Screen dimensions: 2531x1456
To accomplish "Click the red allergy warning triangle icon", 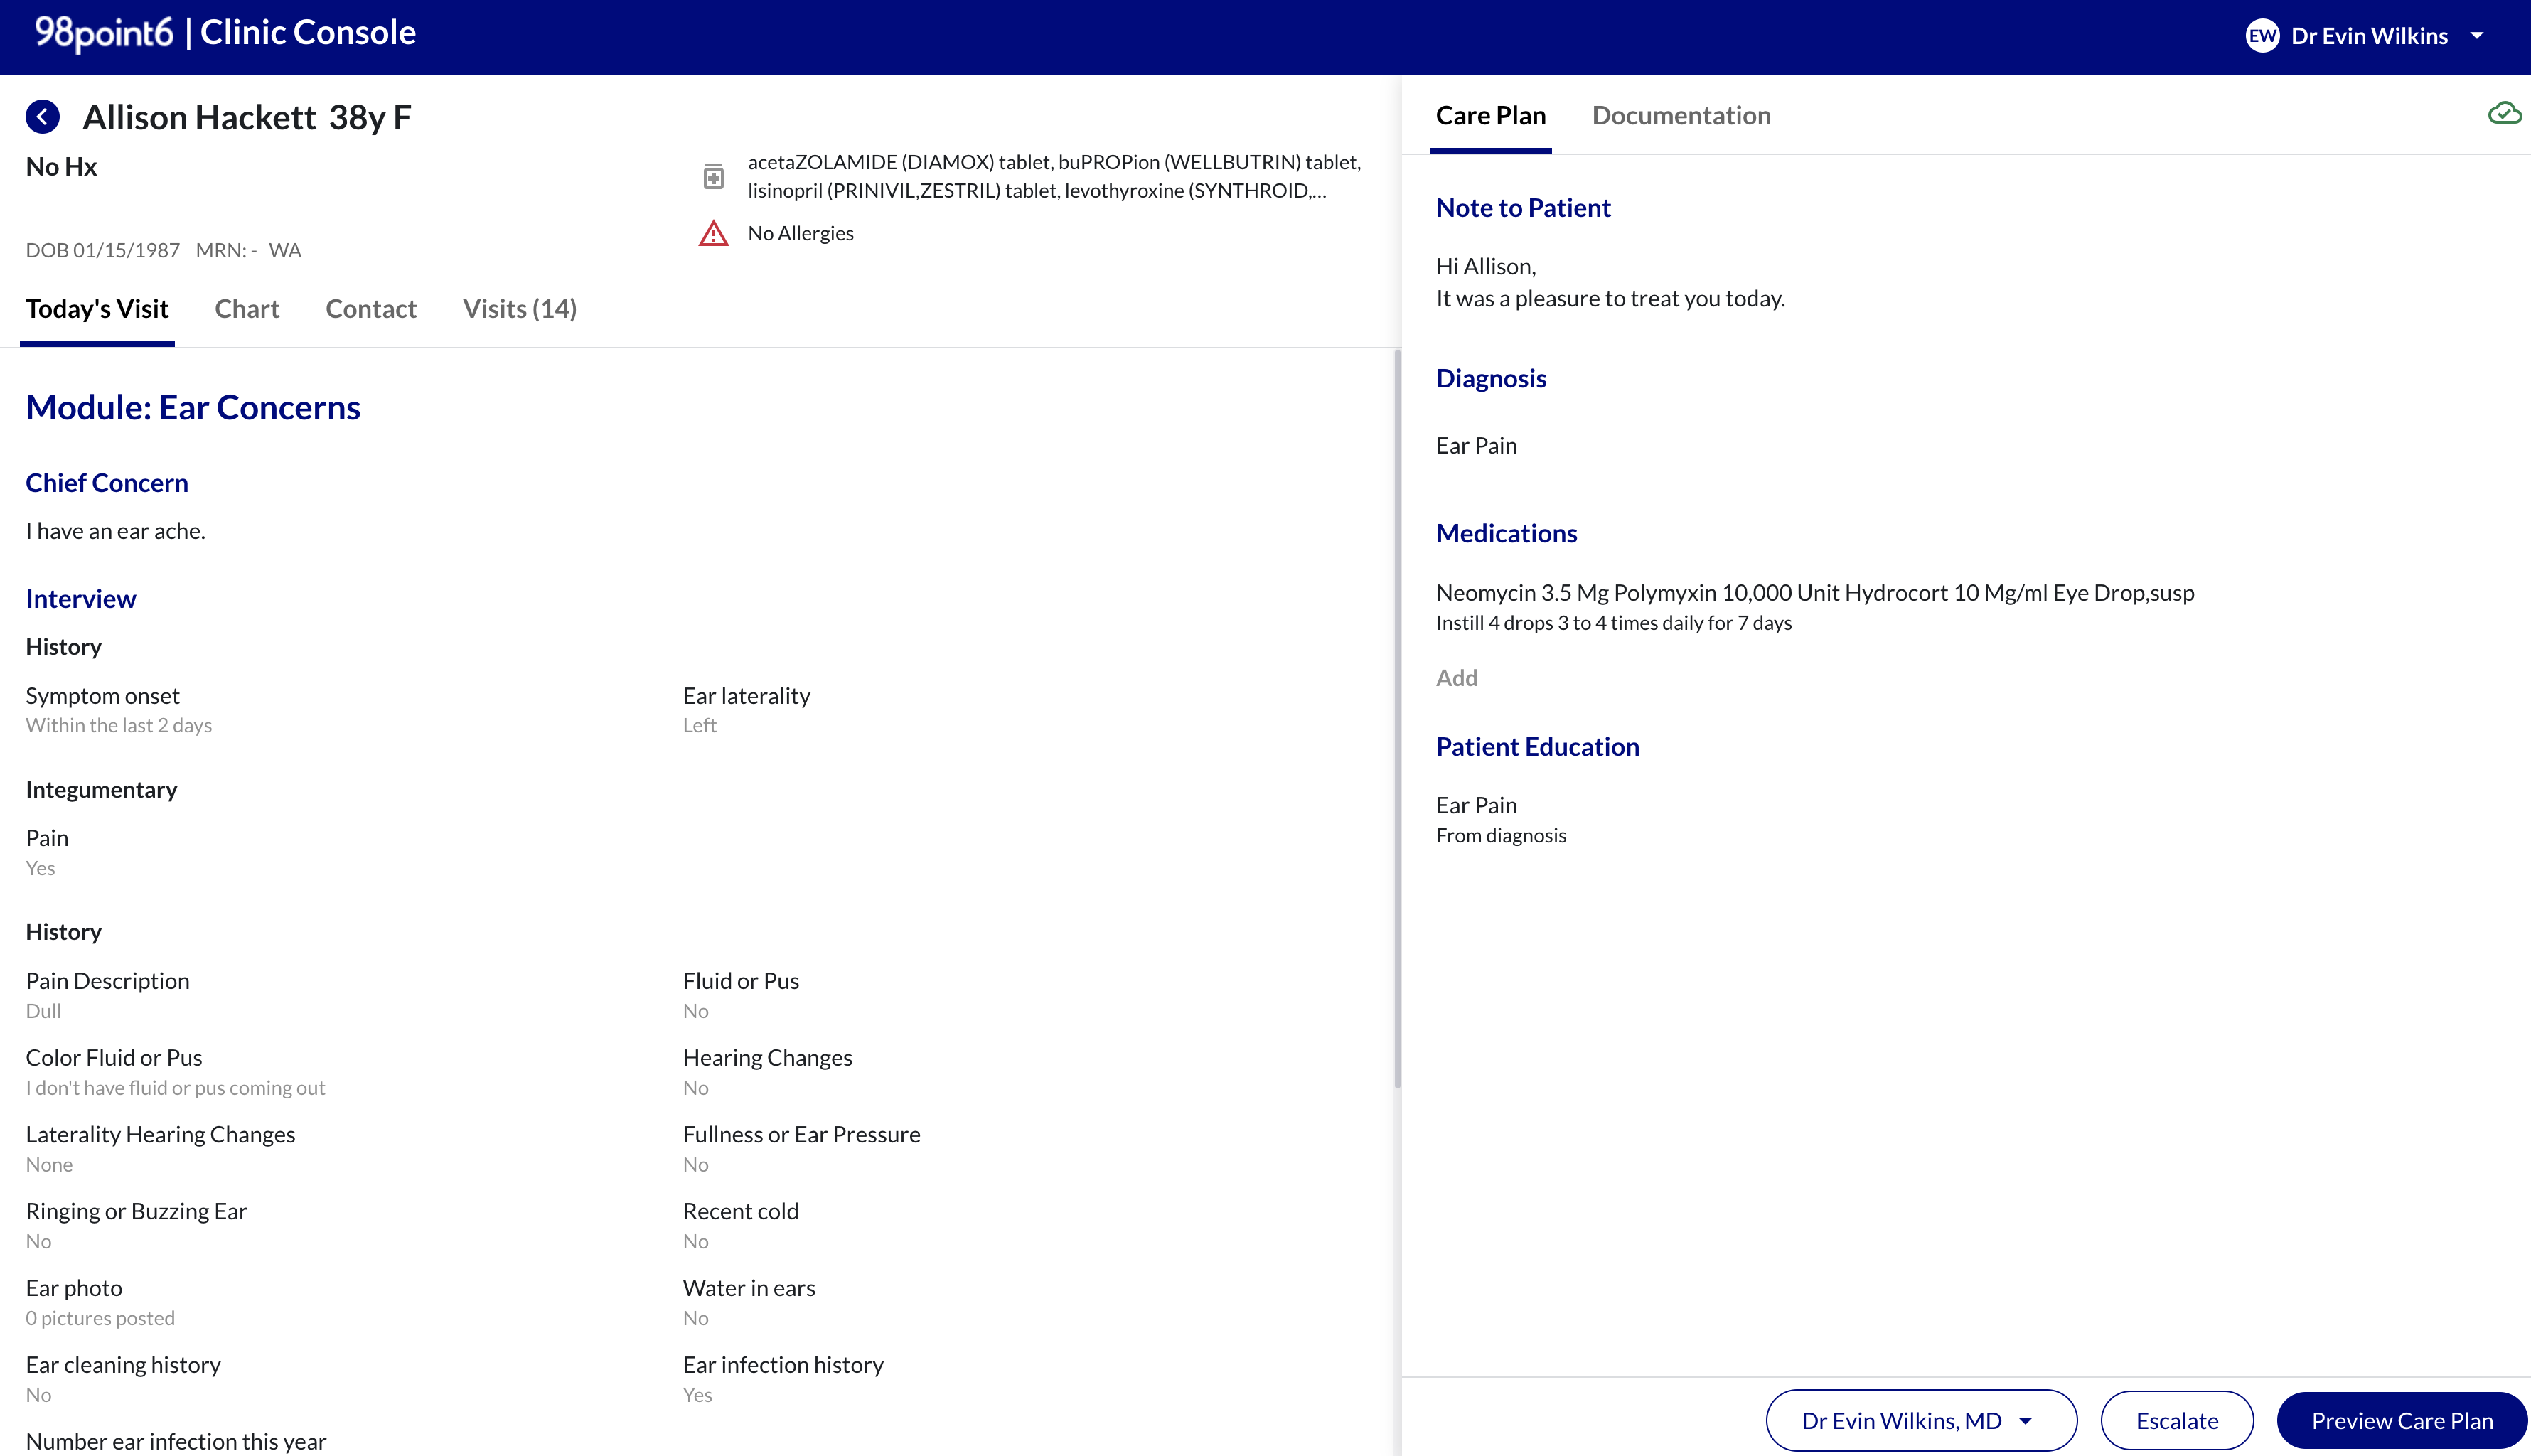I will pos(713,233).
